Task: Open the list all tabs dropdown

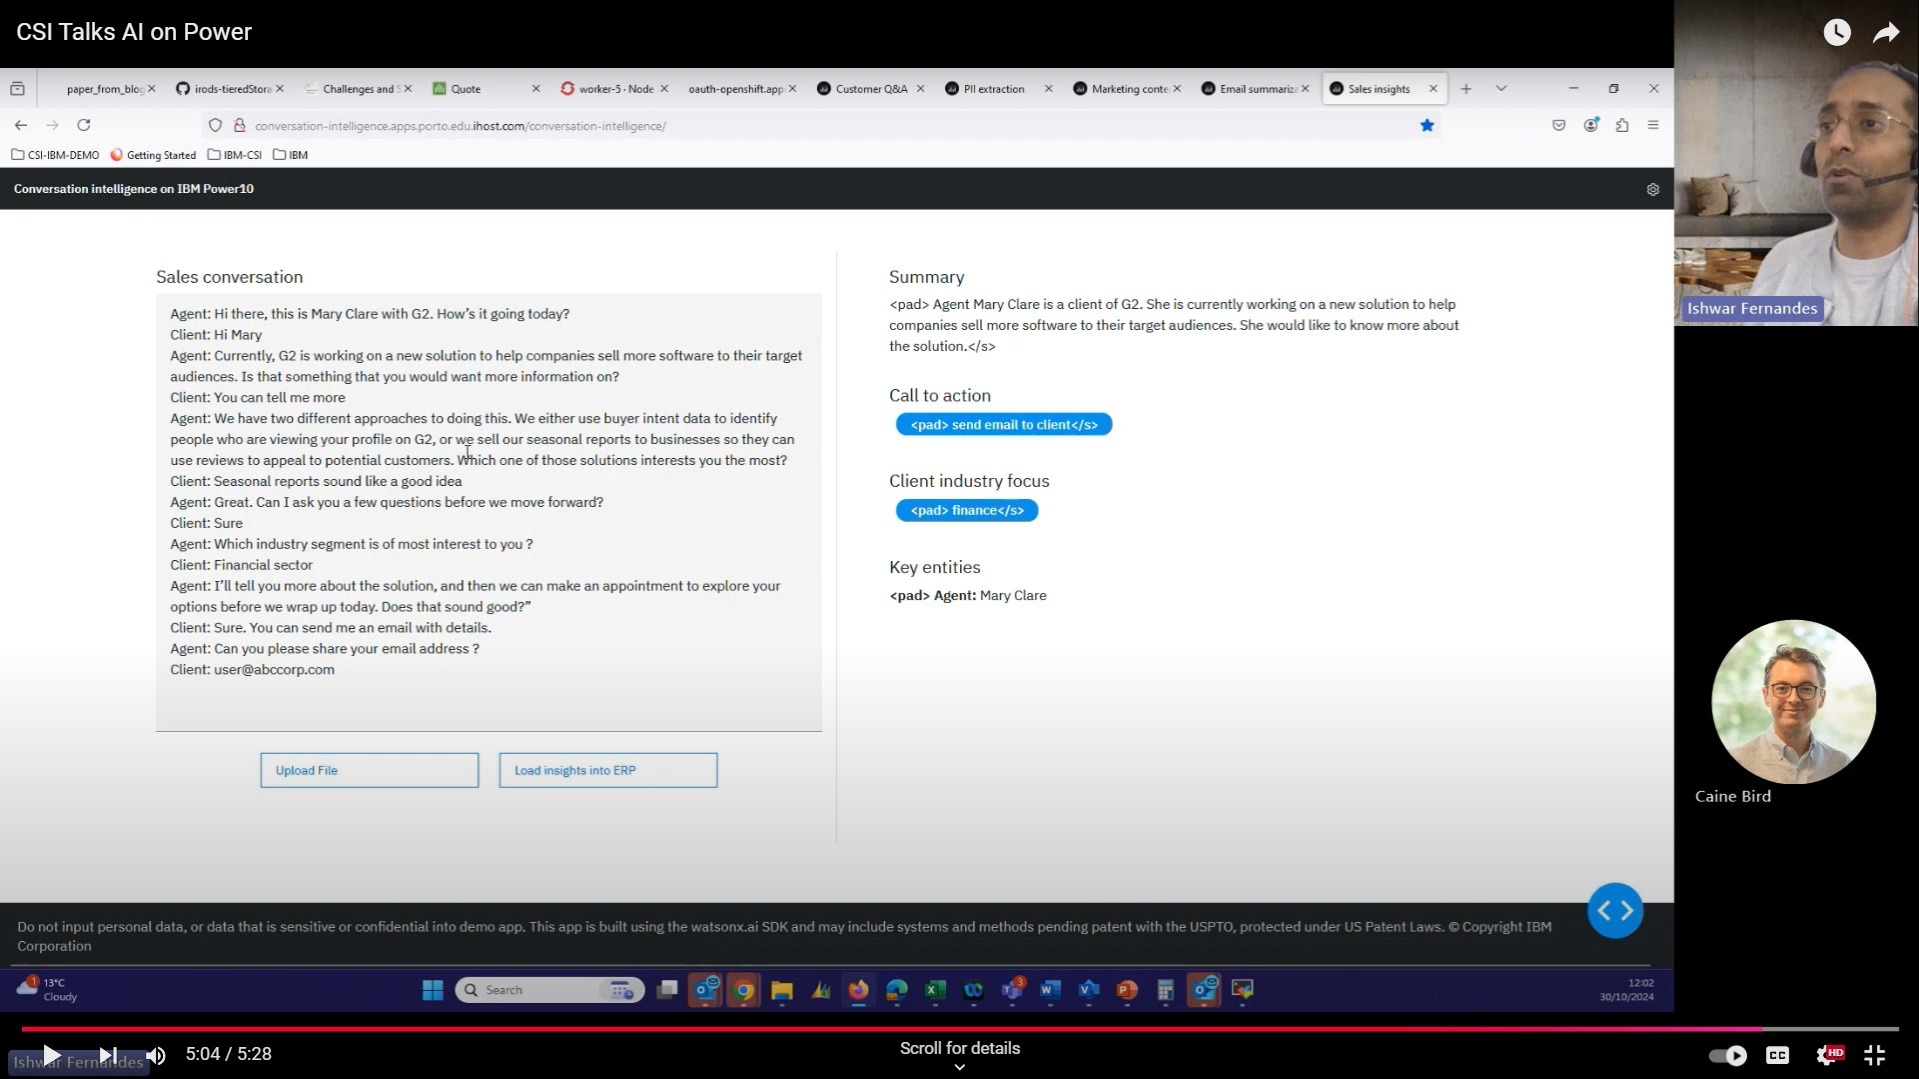Action: pyautogui.click(x=1501, y=89)
